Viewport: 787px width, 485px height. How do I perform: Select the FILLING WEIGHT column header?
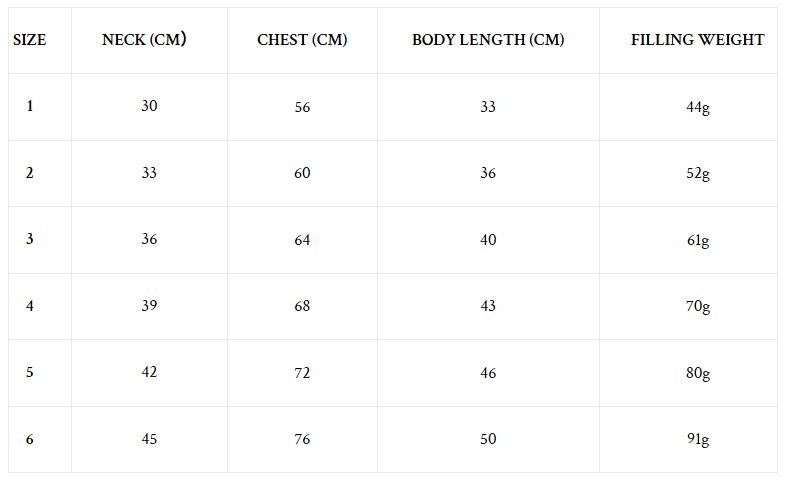click(x=698, y=40)
